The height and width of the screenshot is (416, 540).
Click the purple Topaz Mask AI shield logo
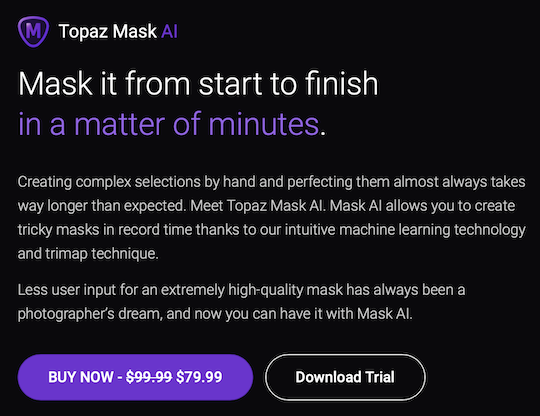33,31
